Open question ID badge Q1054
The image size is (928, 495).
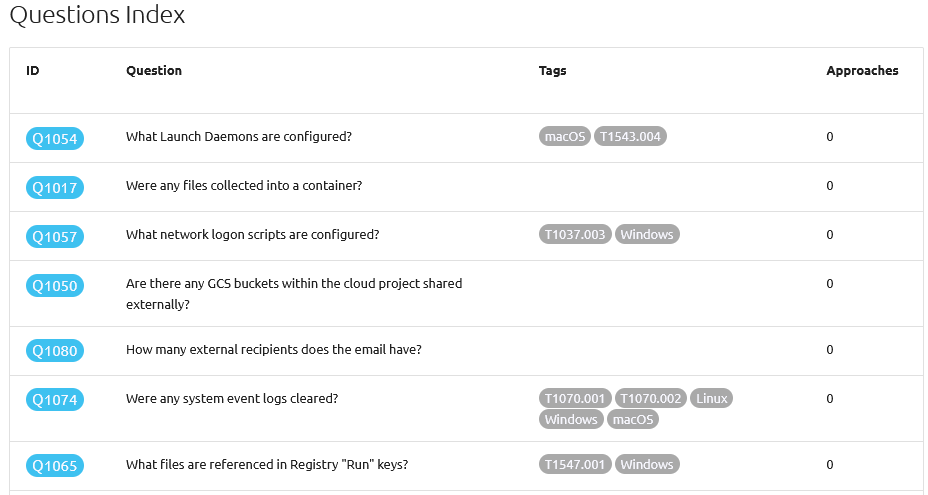(54, 138)
